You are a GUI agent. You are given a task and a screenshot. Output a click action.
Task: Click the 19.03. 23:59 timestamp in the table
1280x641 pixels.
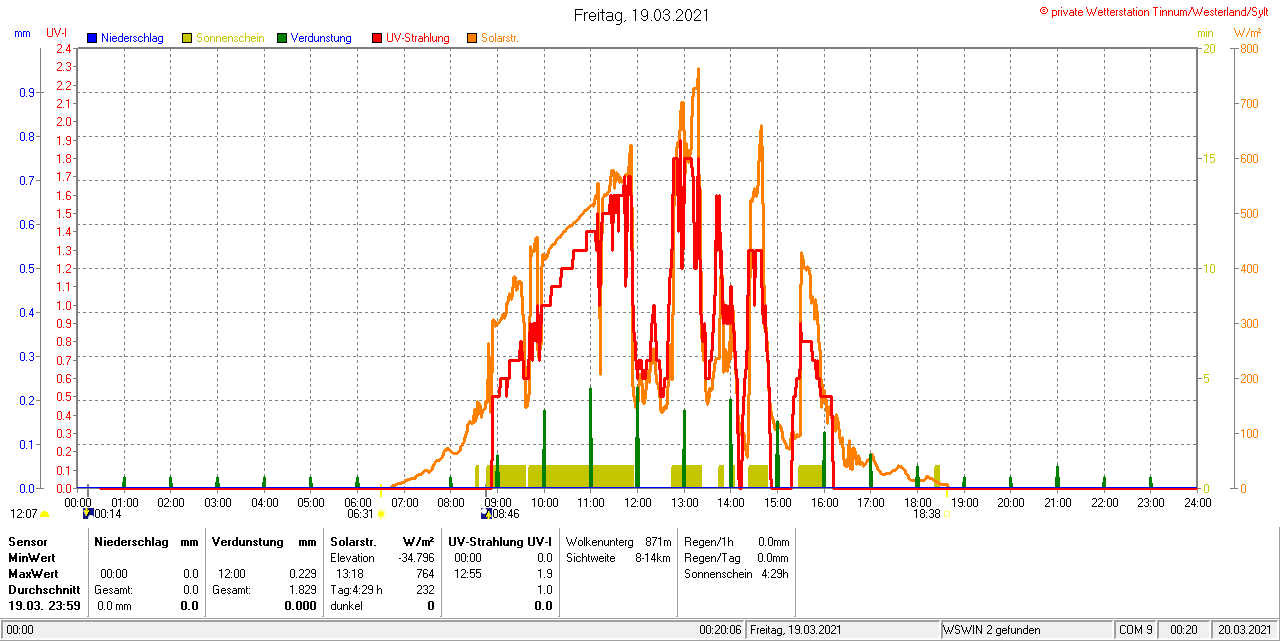tap(44, 606)
